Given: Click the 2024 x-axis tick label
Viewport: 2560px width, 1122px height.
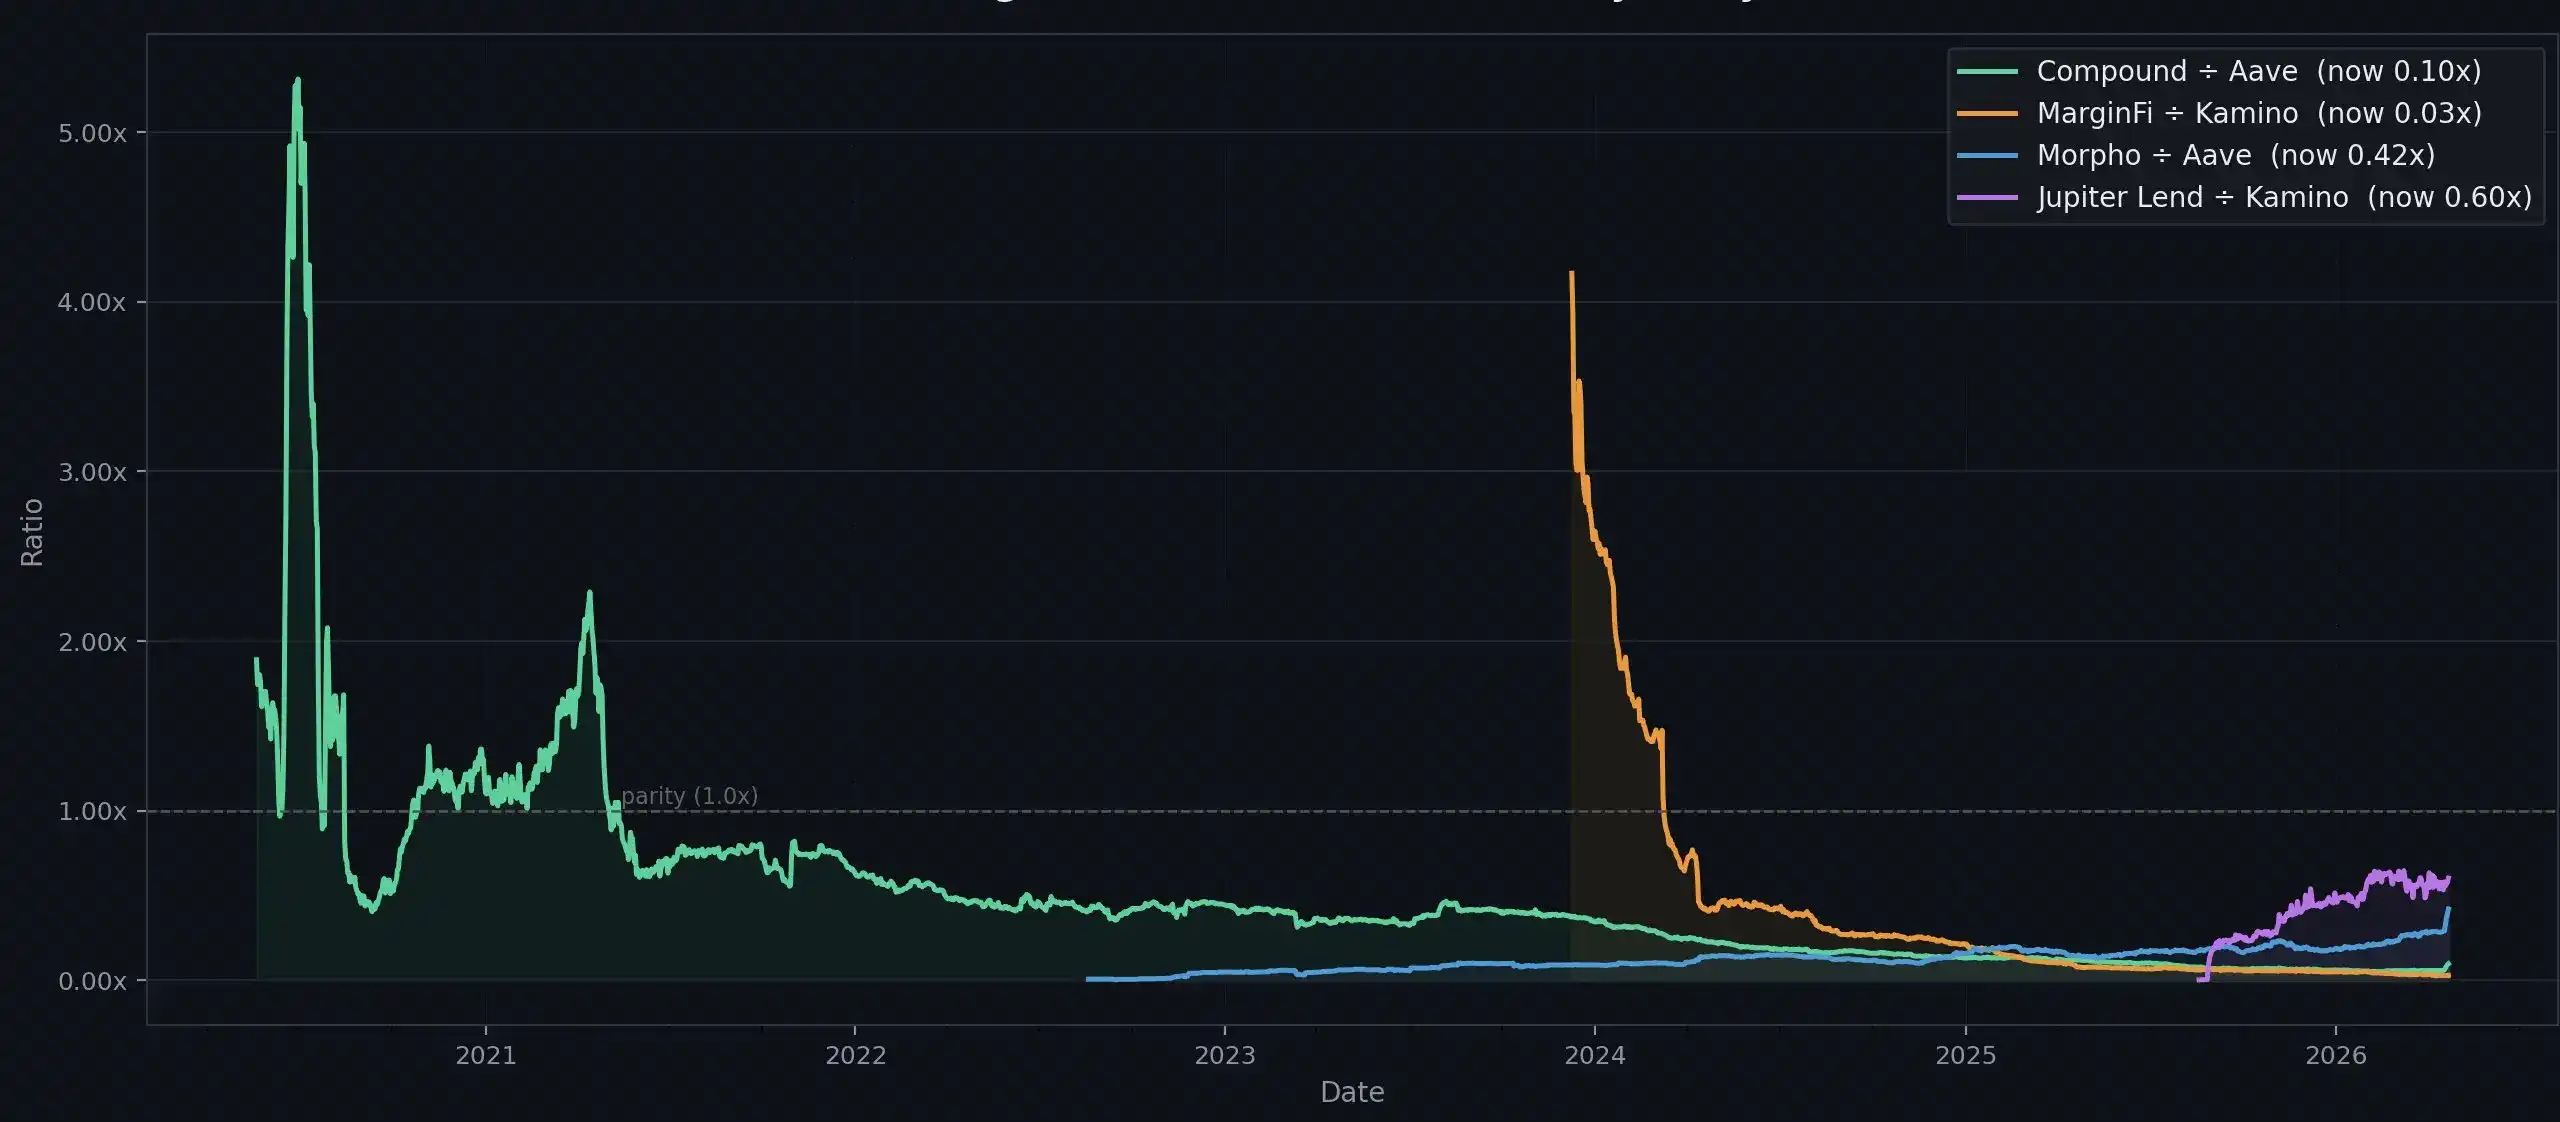Looking at the screenshot, I should tap(1595, 1056).
